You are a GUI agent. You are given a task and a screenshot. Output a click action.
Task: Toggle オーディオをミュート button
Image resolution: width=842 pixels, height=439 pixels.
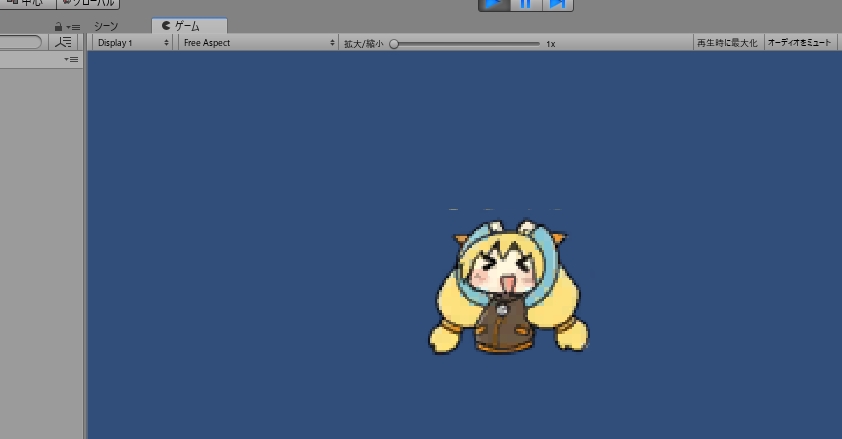click(x=800, y=43)
